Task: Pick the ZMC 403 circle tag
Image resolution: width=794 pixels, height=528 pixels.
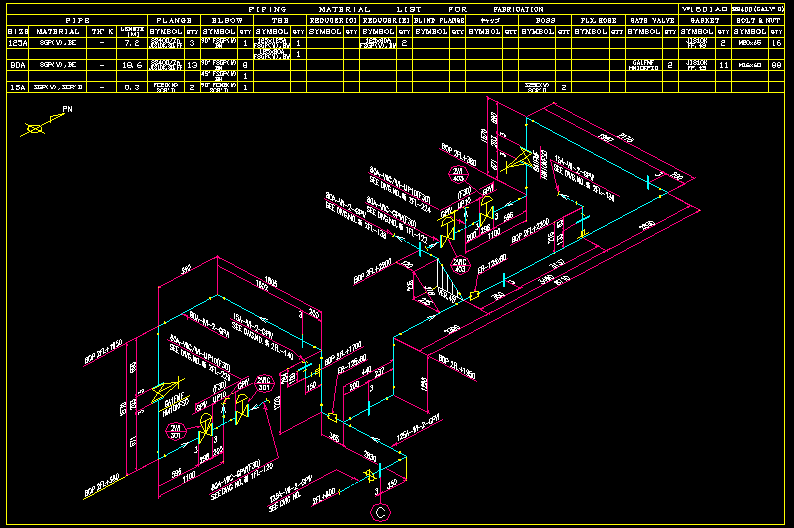Action: coord(462,266)
